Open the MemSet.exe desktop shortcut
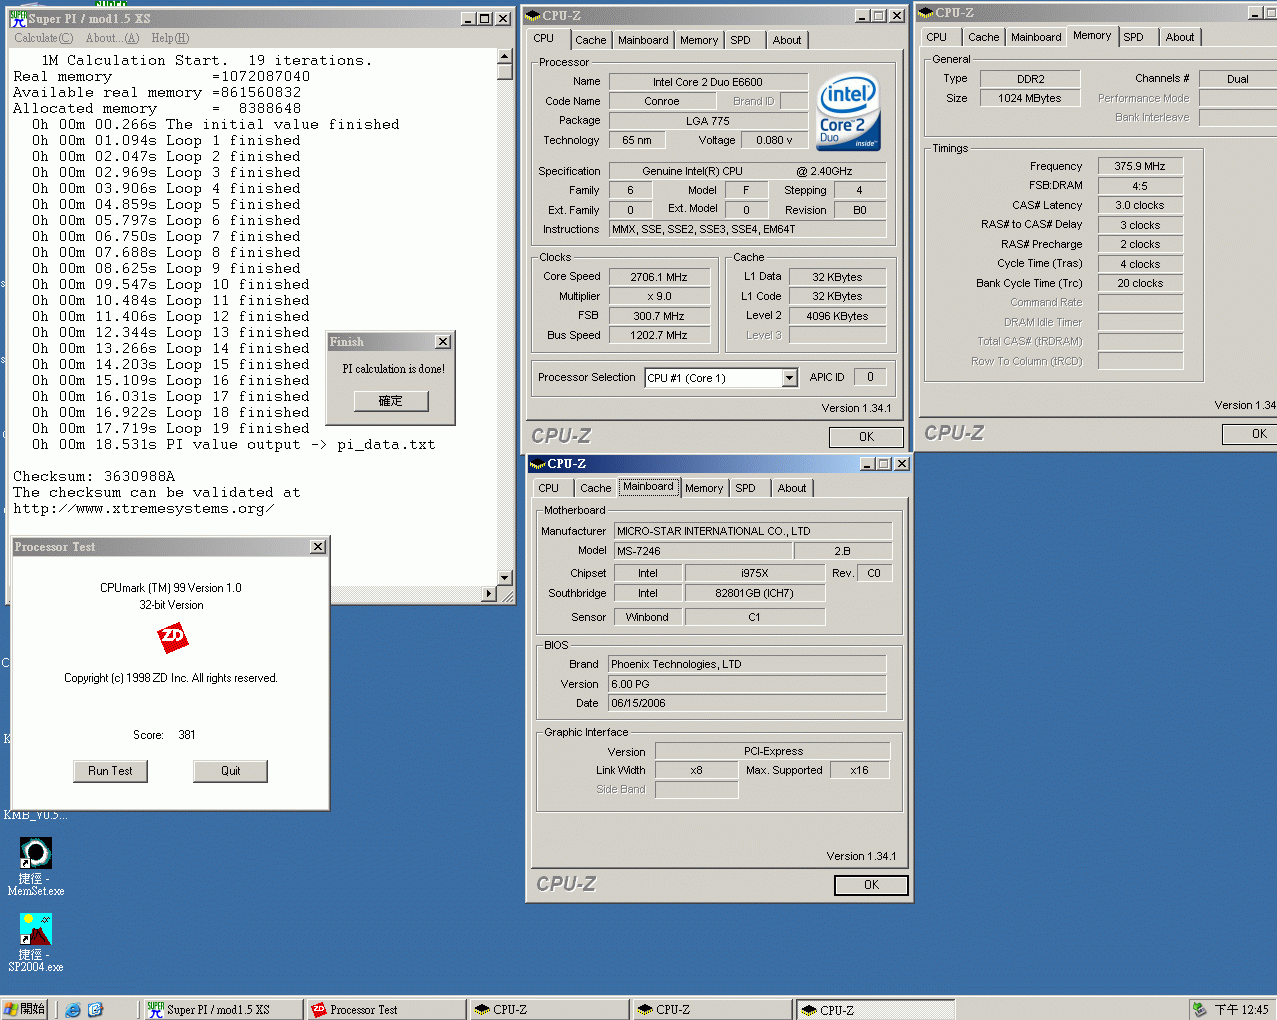The height and width of the screenshot is (1020, 1277). 36,853
